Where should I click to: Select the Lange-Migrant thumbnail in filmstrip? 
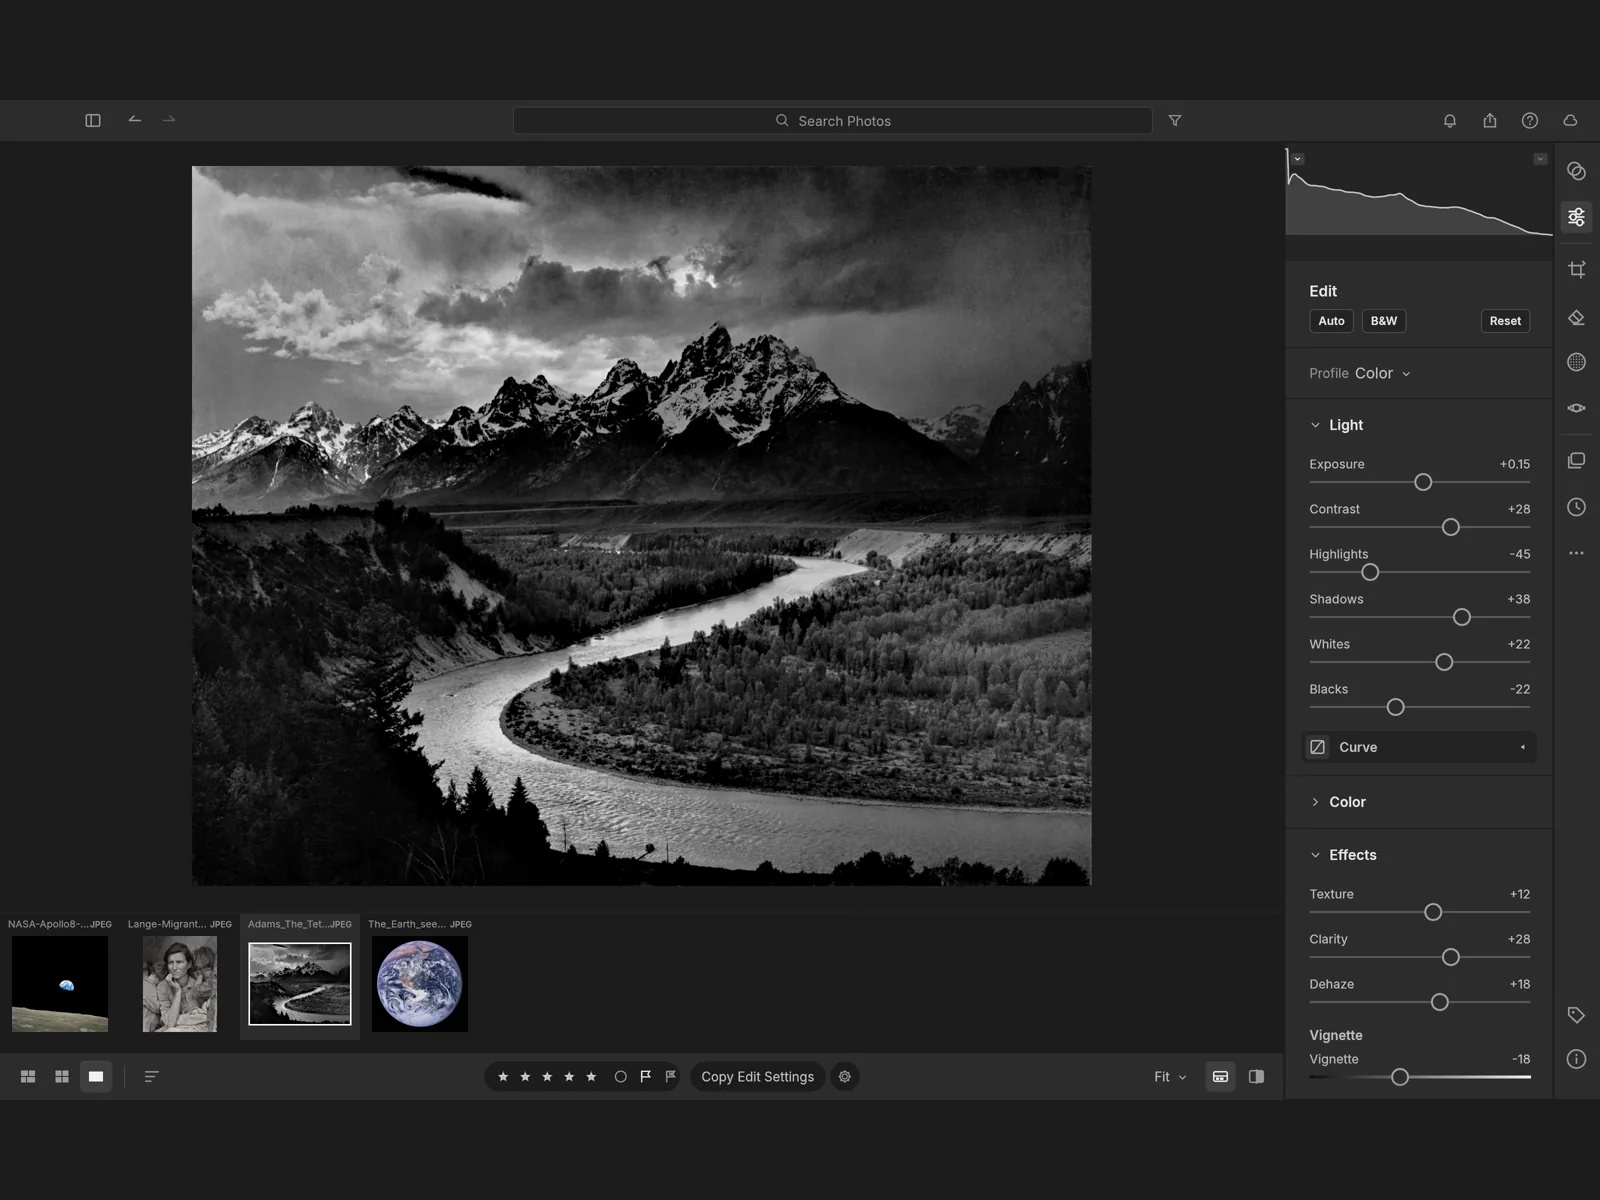pyautogui.click(x=180, y=984)
